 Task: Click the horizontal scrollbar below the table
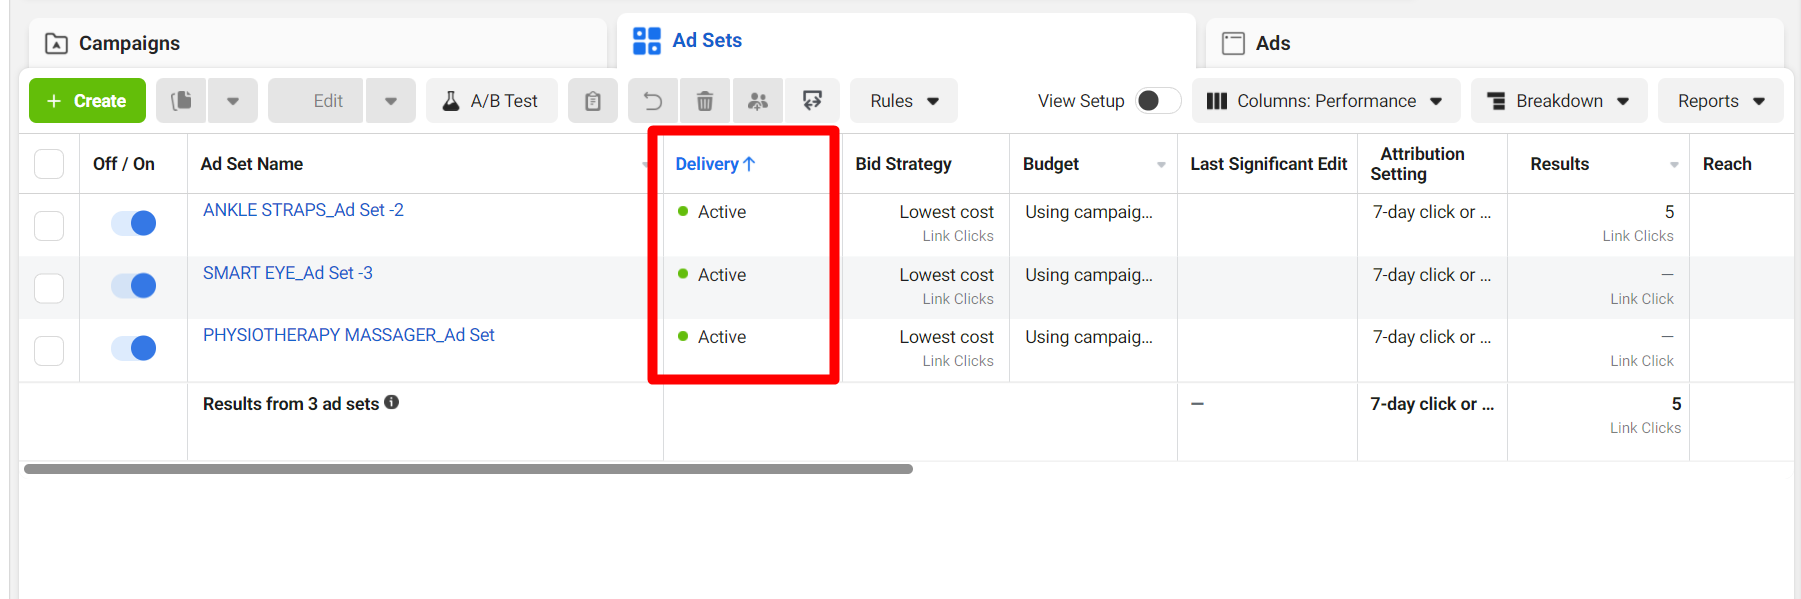468,469
